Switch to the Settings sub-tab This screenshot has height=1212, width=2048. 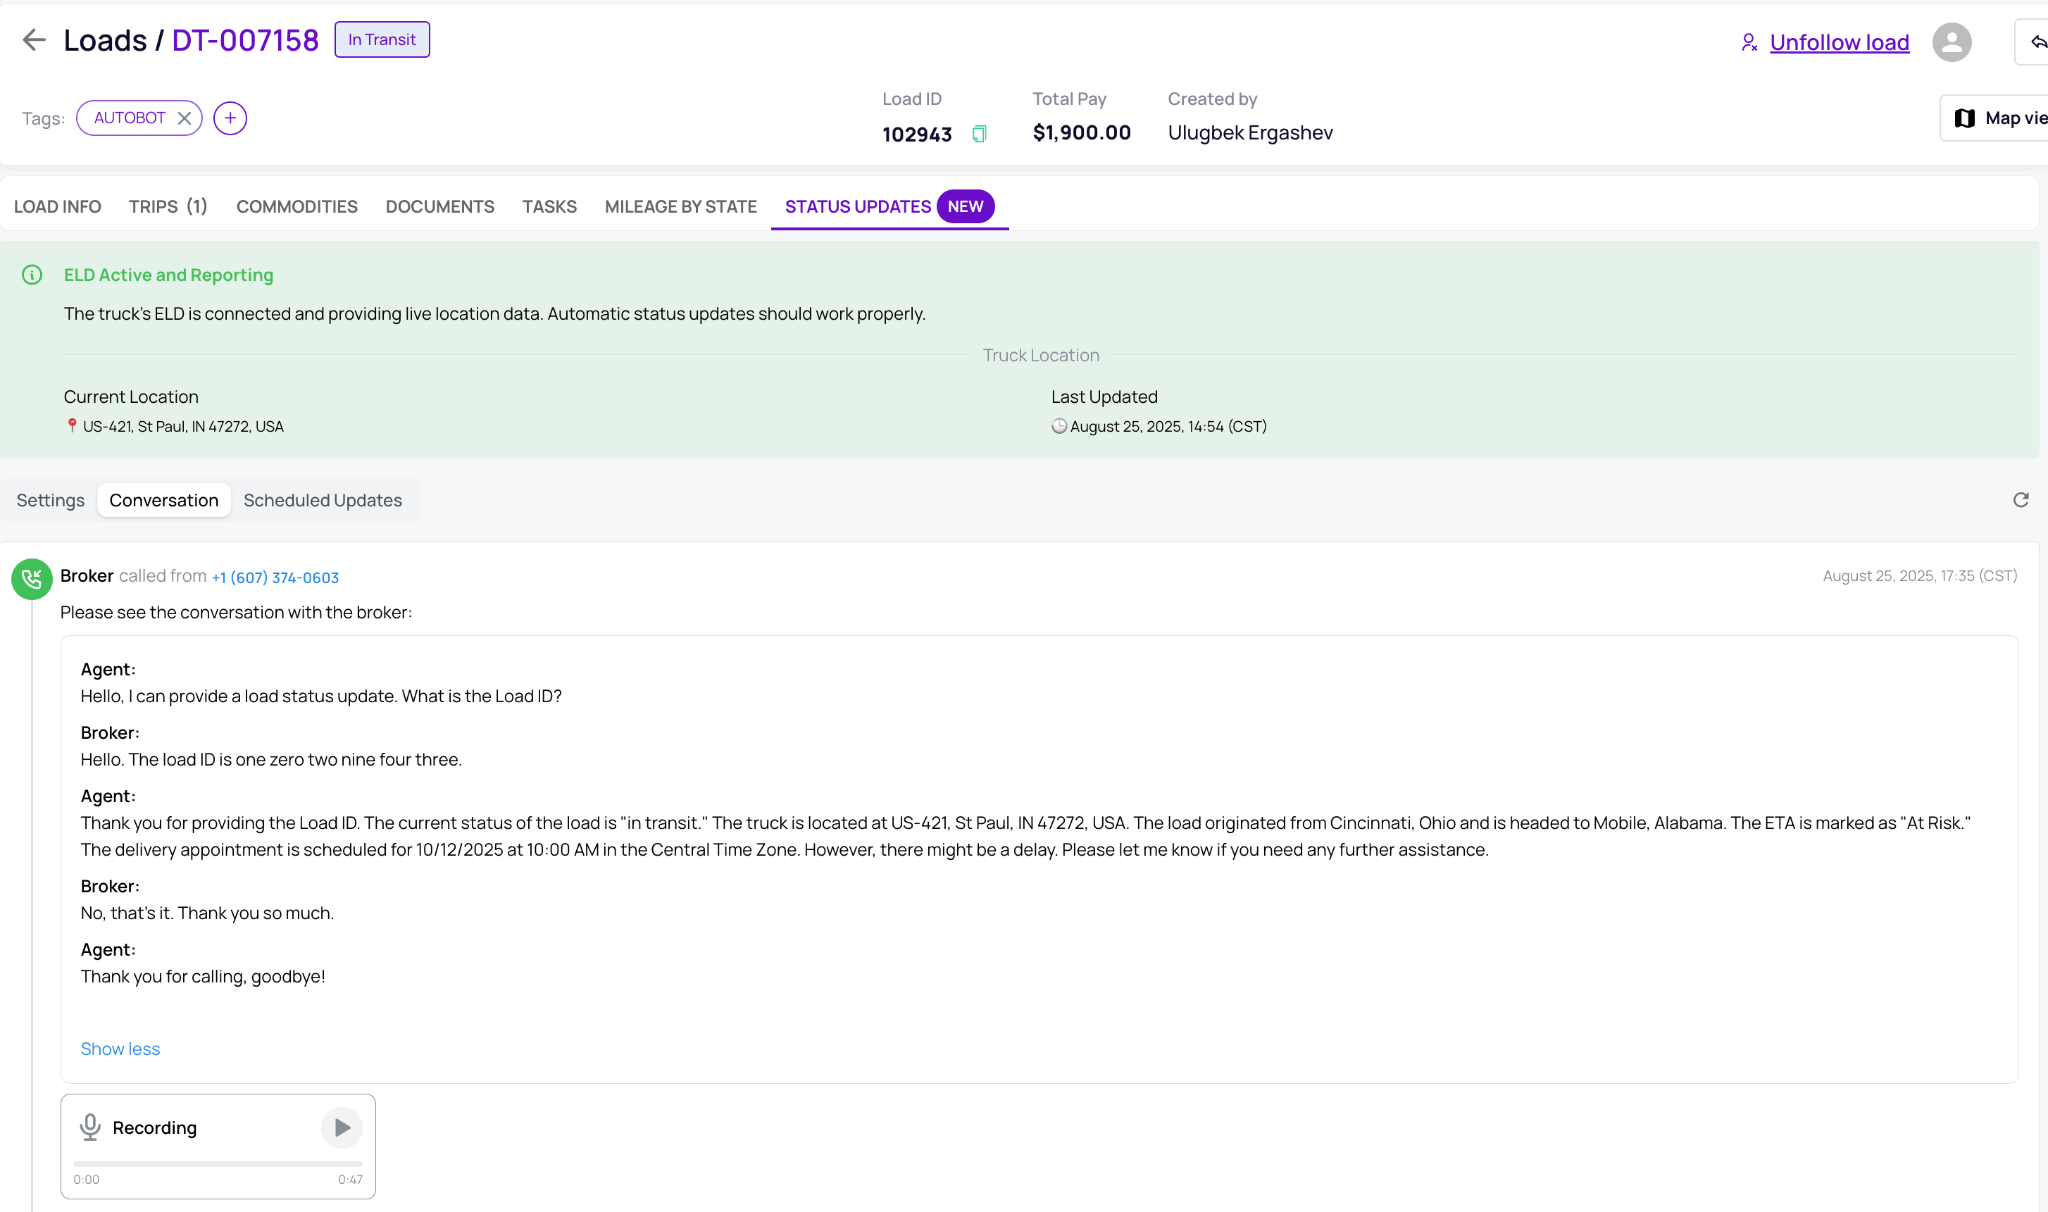[x=50, y=500]
